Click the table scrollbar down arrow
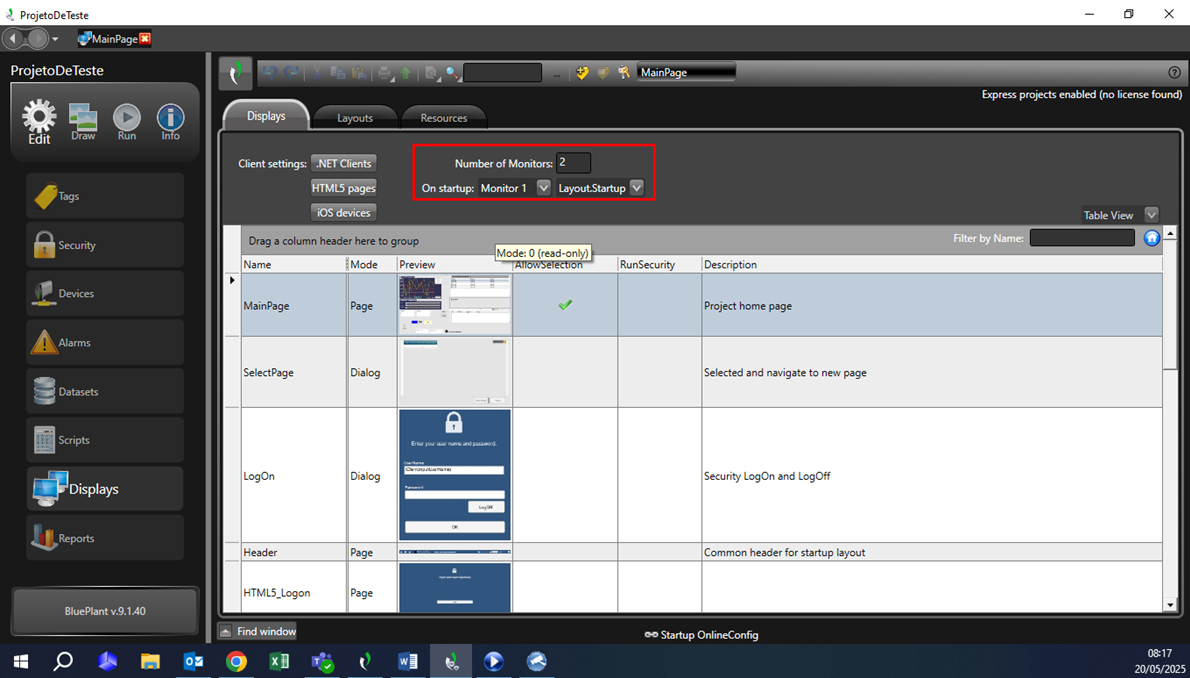This screenshot has width=1190, height=678. pyautogui.click(x=1170, y=605)
